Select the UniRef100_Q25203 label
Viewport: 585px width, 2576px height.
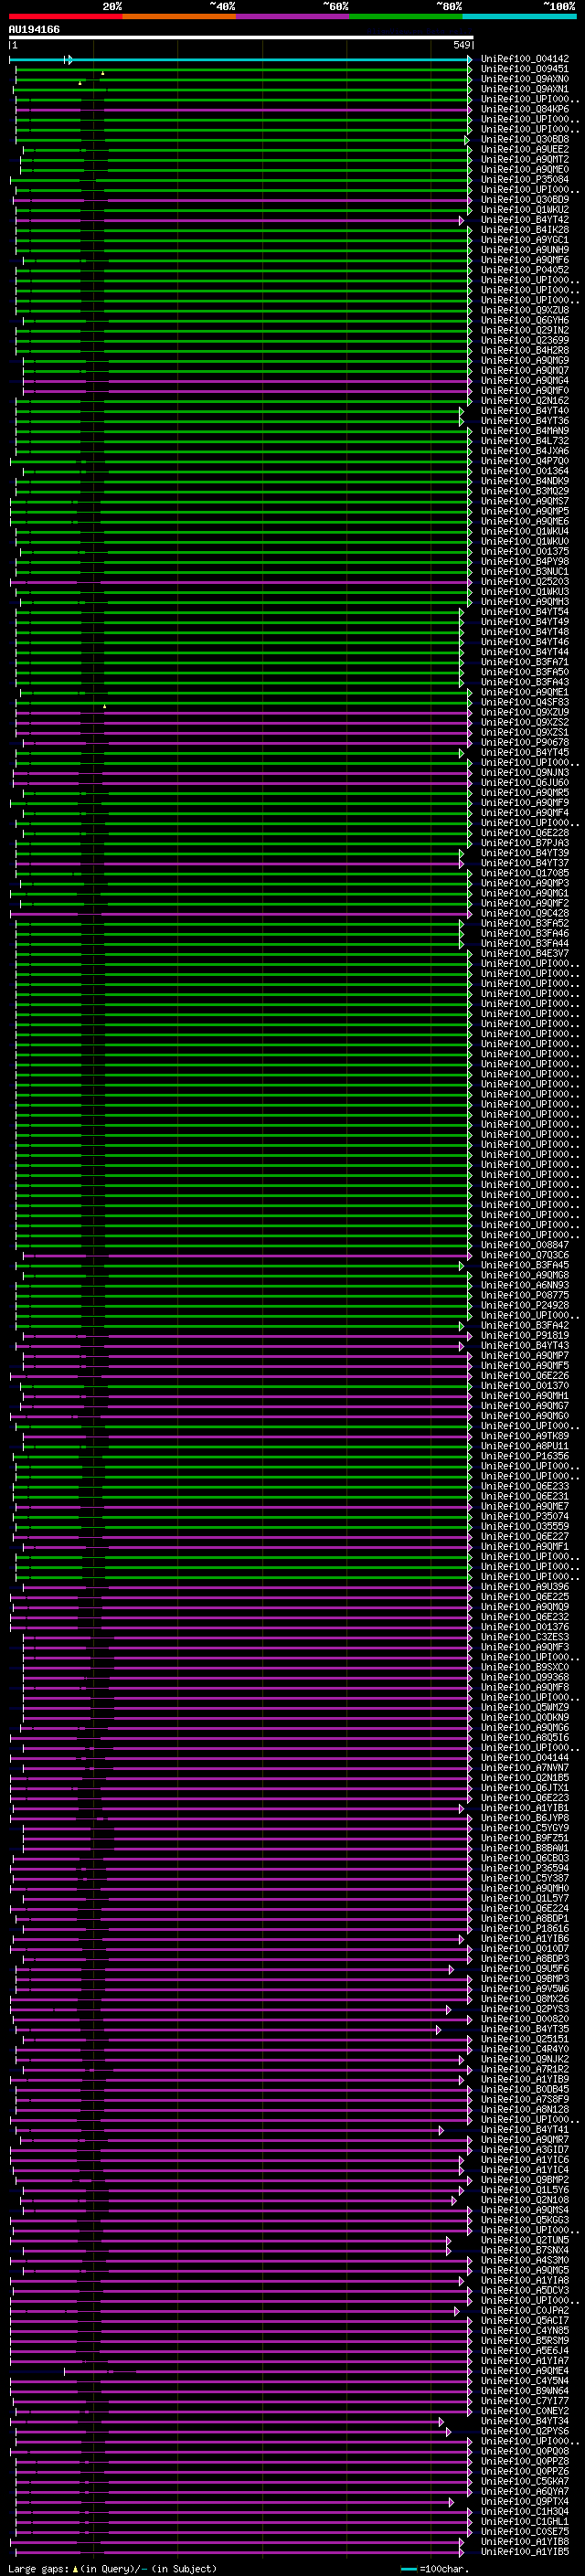(525, 582)
